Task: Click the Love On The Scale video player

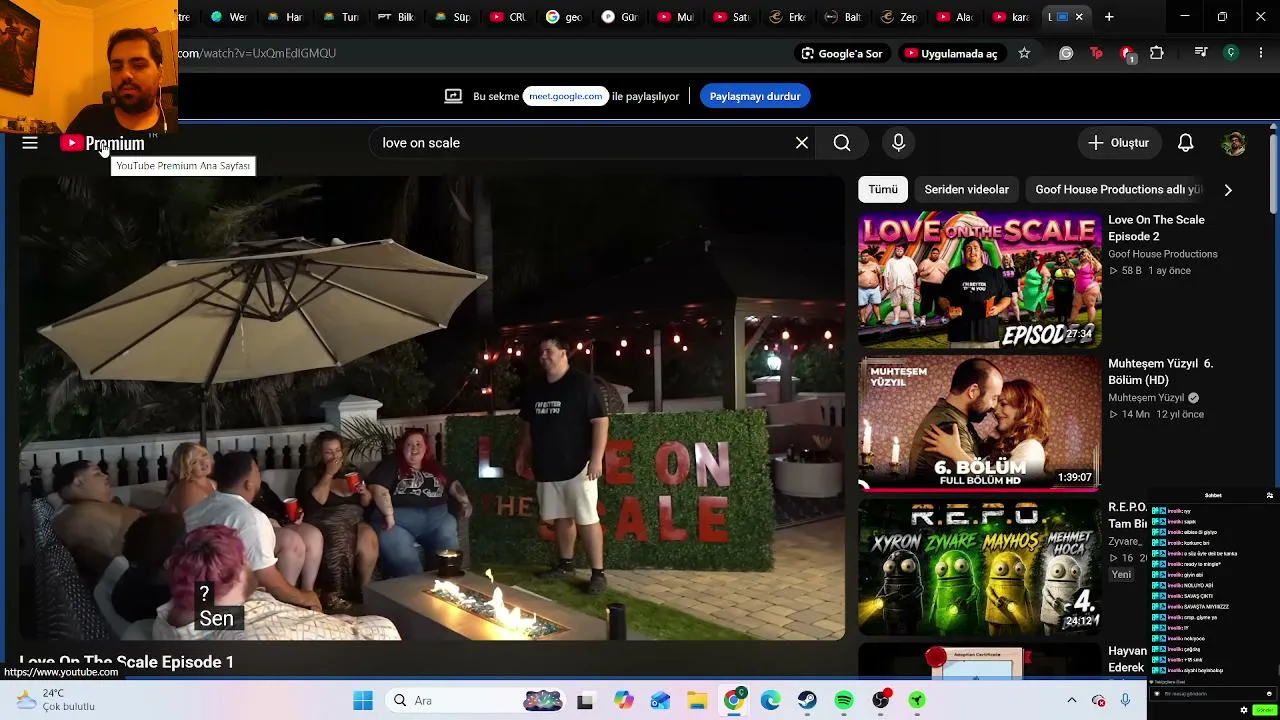Action: pyautogui.click(x=432, y=408)
